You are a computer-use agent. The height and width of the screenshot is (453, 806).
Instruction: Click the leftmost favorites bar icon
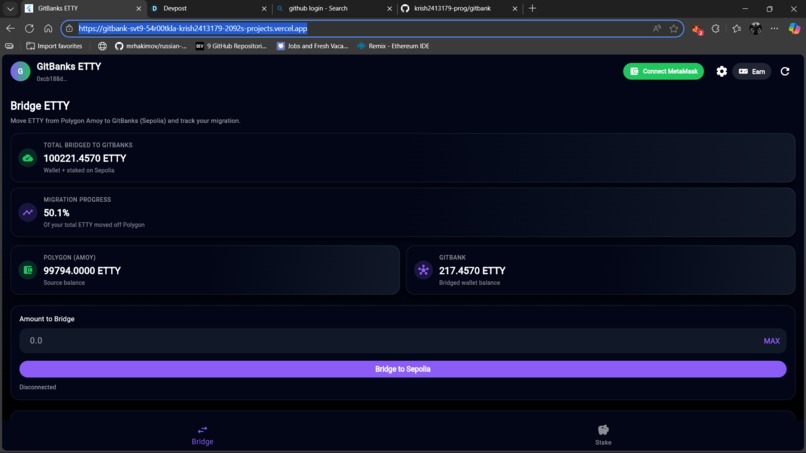[x=9, y=46]
